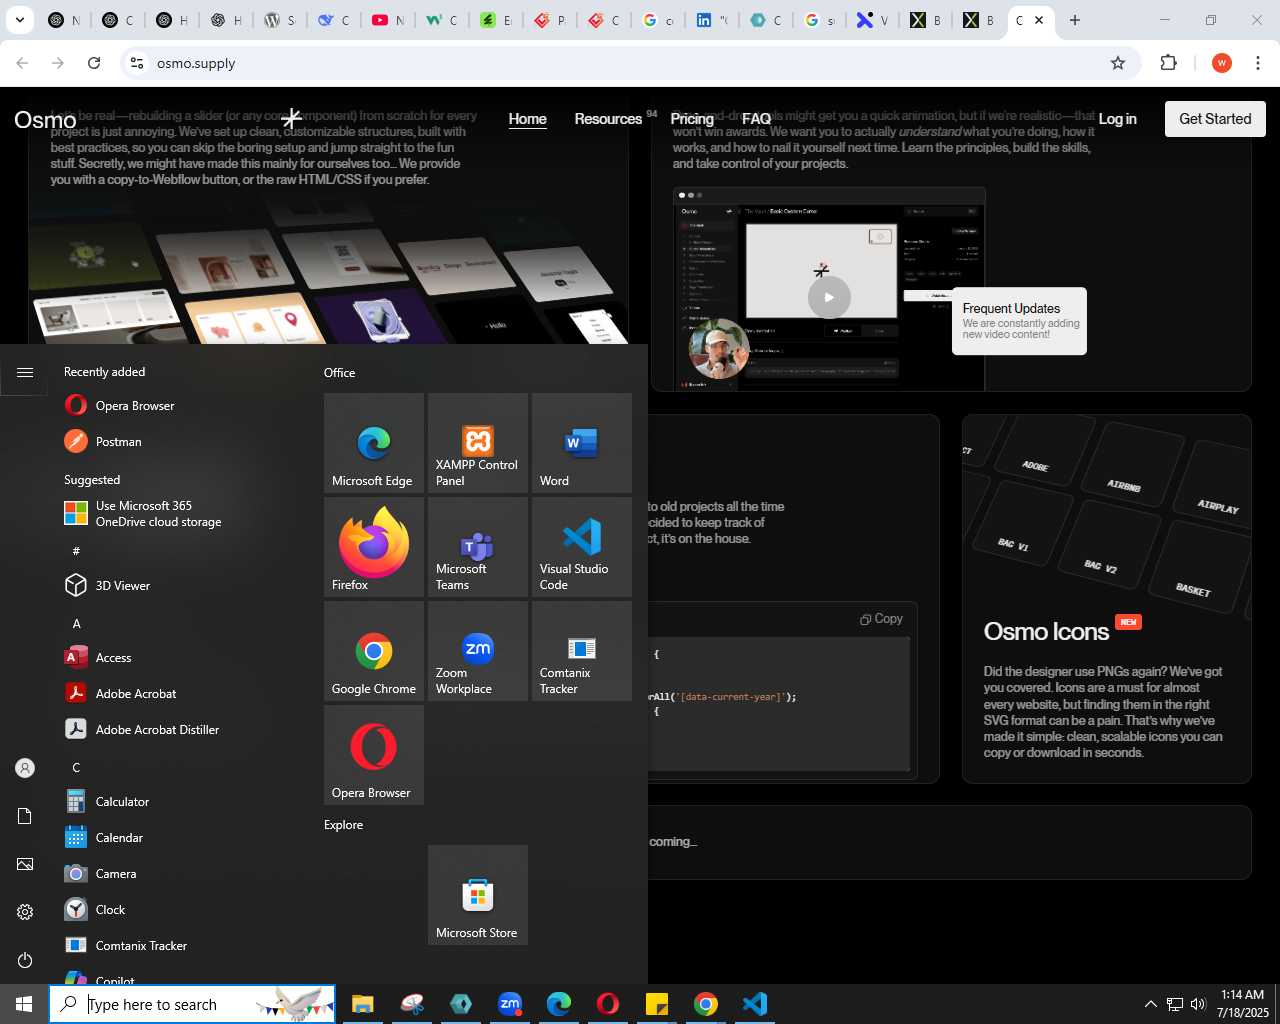This screenshot has height=1024, width=1280.
Task: Launch Postman from Recently added list
Action: 180,442
